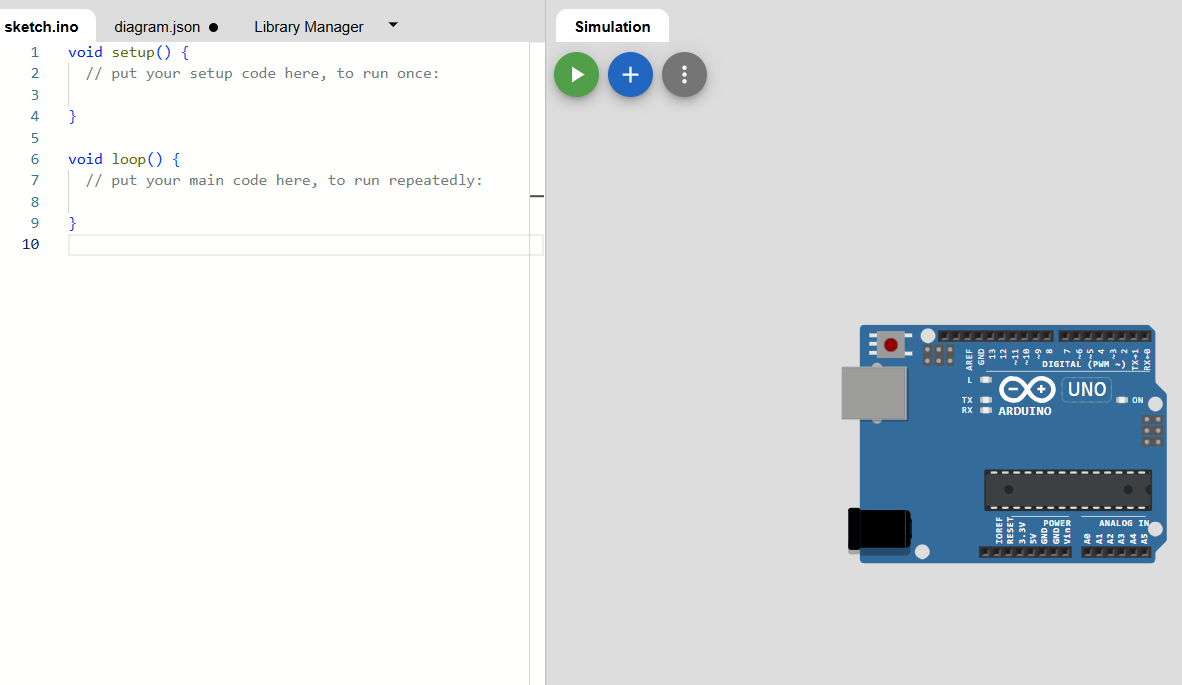Click line number 6 in the editor gutter
This screenshot has height=685, width=1182.
[x=34, y=158]
